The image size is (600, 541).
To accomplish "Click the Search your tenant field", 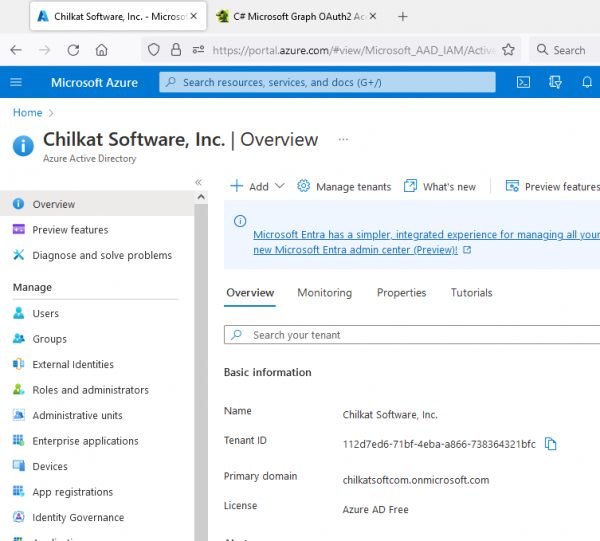I will [410, 335].
